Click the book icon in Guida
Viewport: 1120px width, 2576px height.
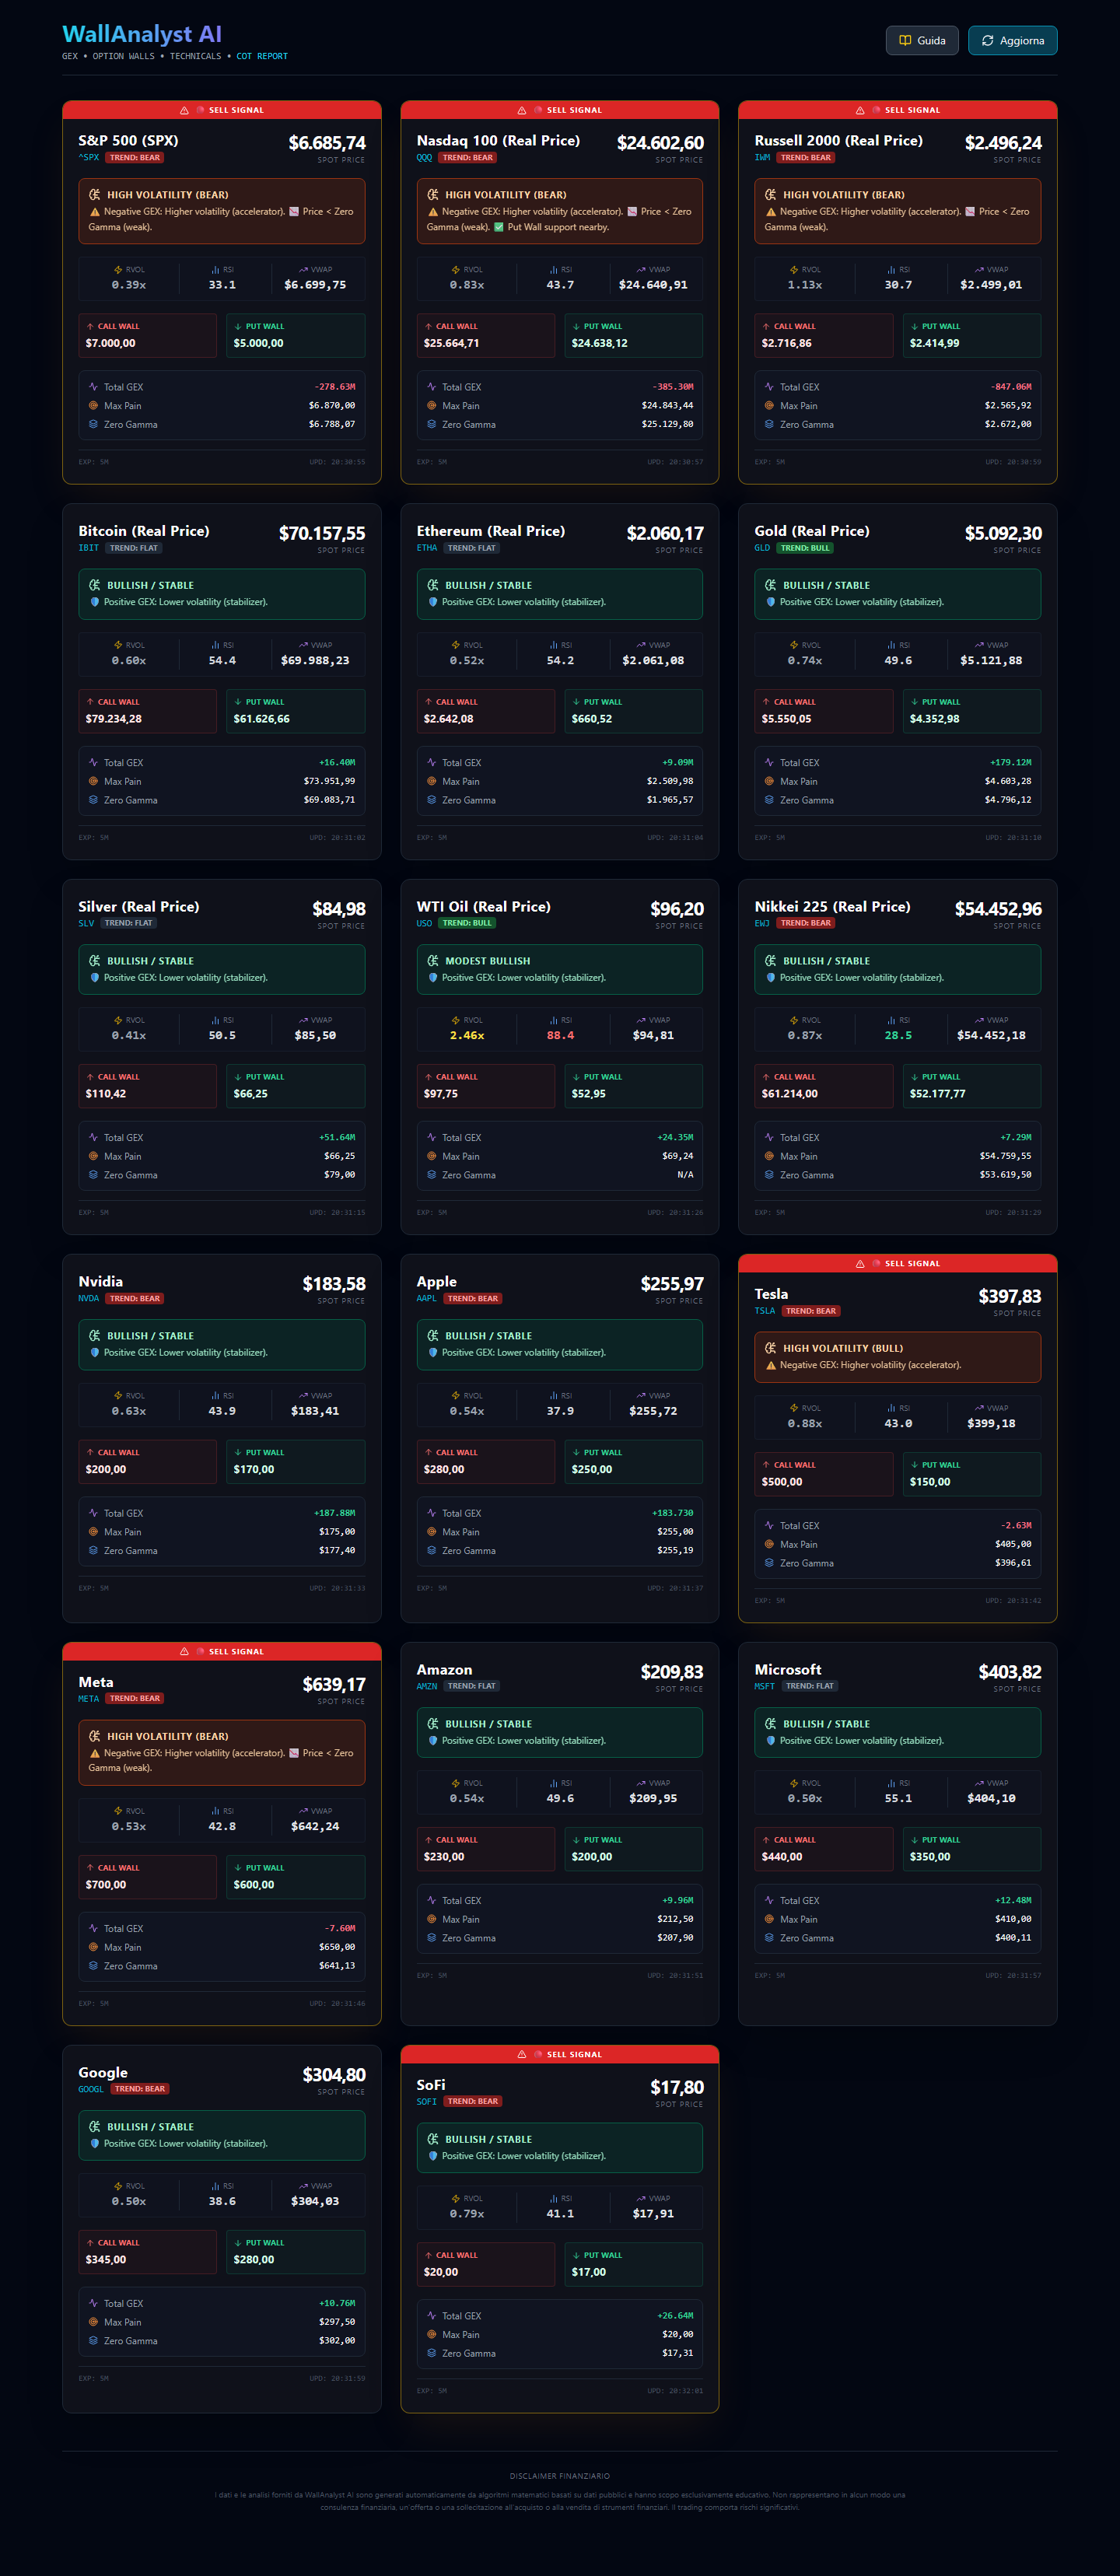(904, 41)
